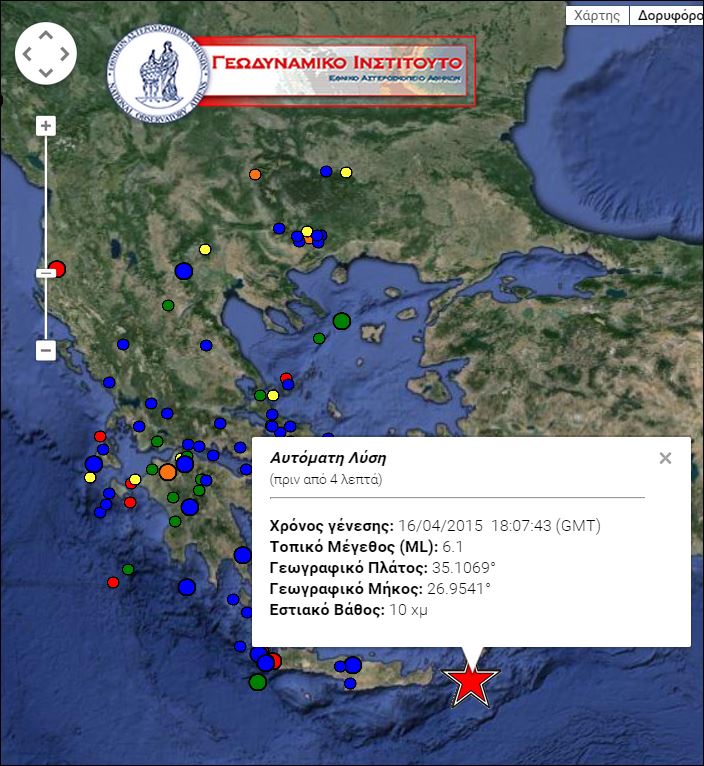Image resolution: width=704 pixels, height=766 pixels.
Task: Open the Γεωδυναμικό Ινστιτούτο logo banner
Action: 337,71
